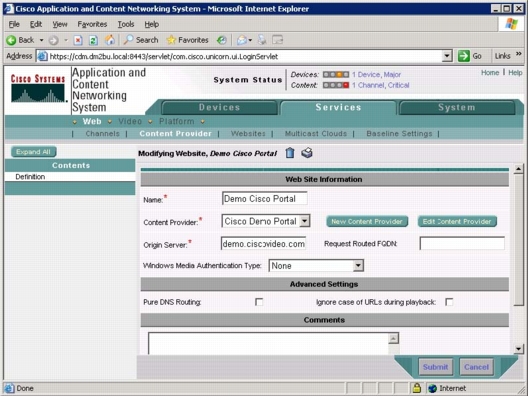Open the address bar history dropdown
Viewport: 530px width, 398px height.
[447, 56]
